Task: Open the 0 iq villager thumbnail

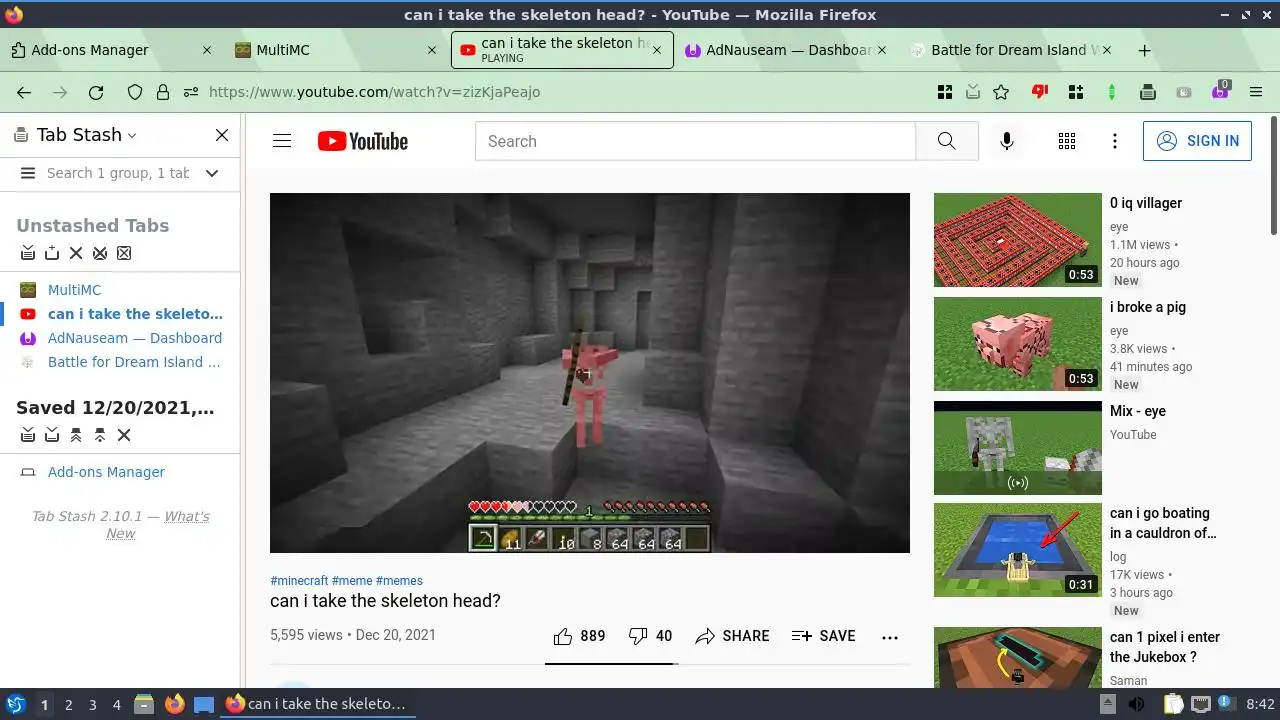Action: coord(1018,240)
